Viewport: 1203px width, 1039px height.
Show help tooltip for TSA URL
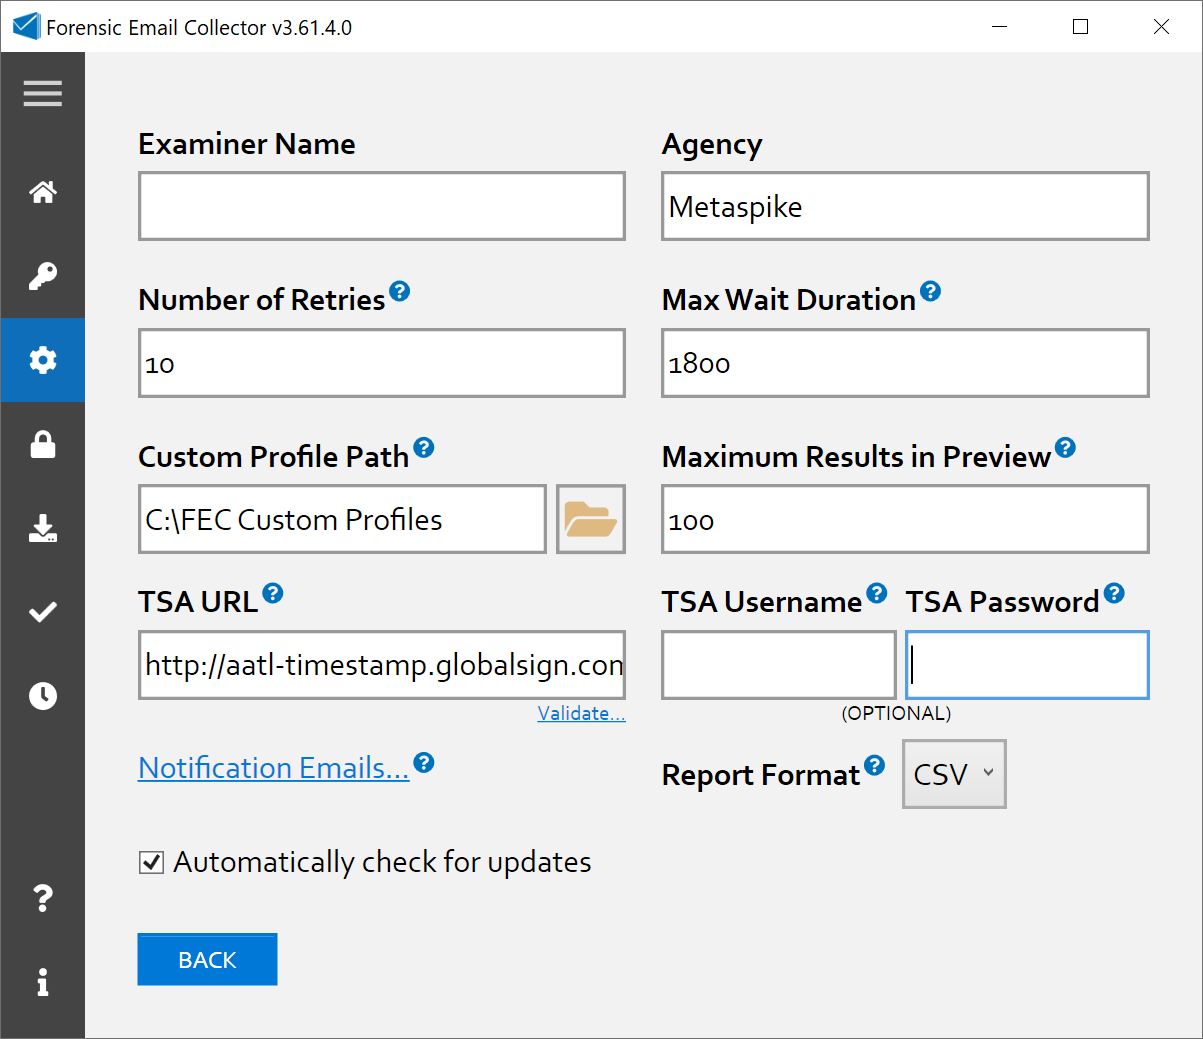pyautogui.click(x=272, y=594)
